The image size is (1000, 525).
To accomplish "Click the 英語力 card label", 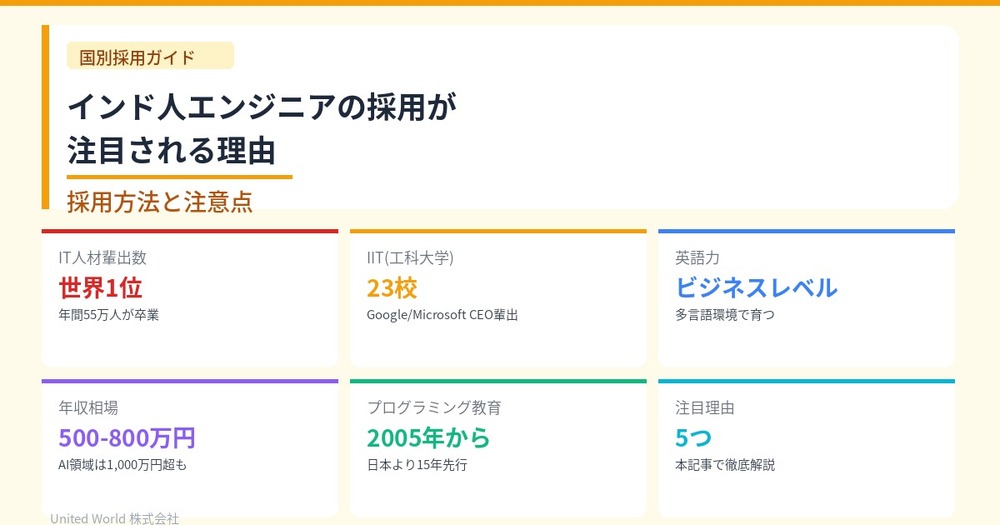I will tap(697, 258).
